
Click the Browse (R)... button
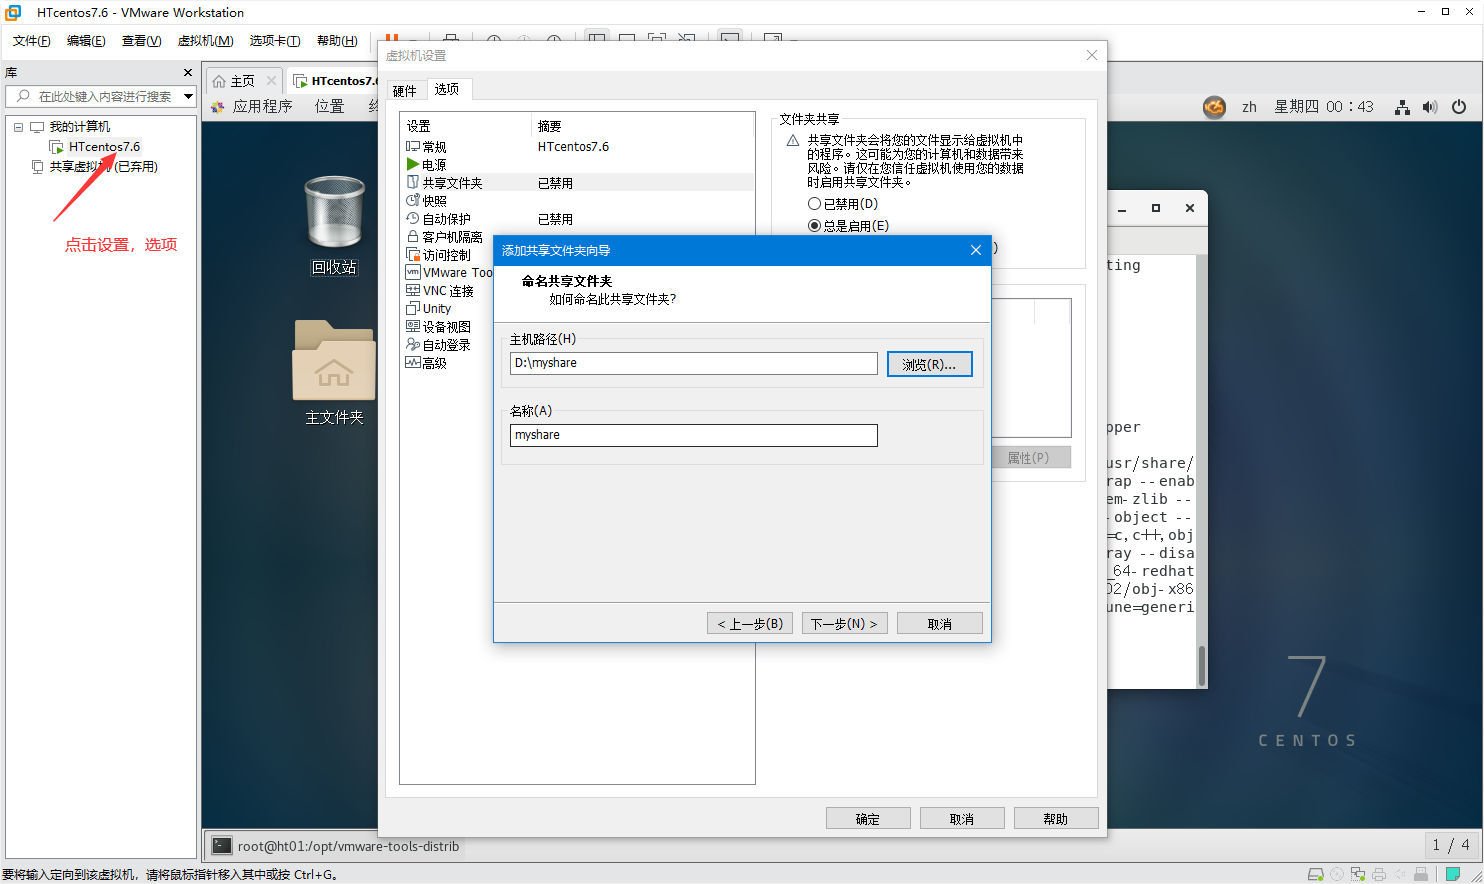pyautogui.click(x=929, y=364)
